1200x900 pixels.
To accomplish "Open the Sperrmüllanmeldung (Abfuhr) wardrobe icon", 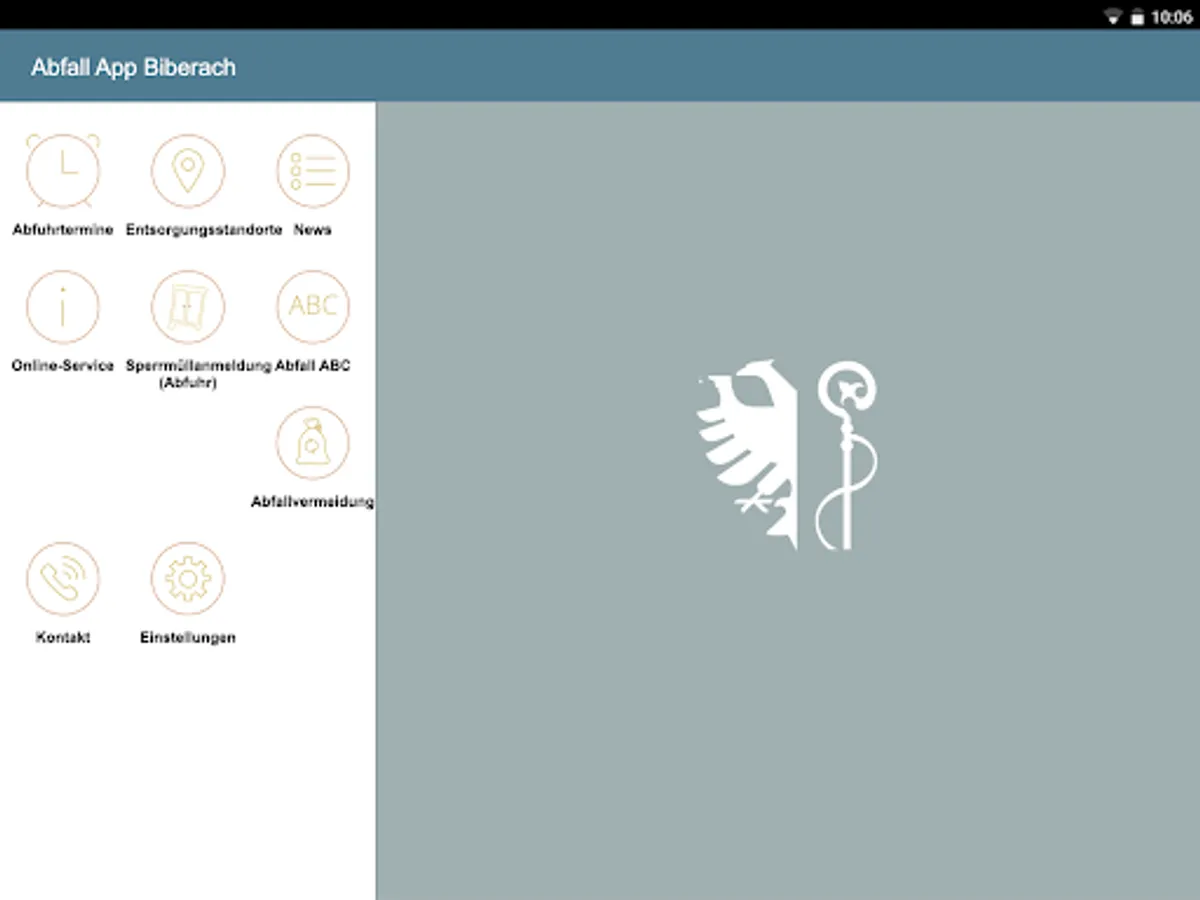I will (x=187, y=305).
